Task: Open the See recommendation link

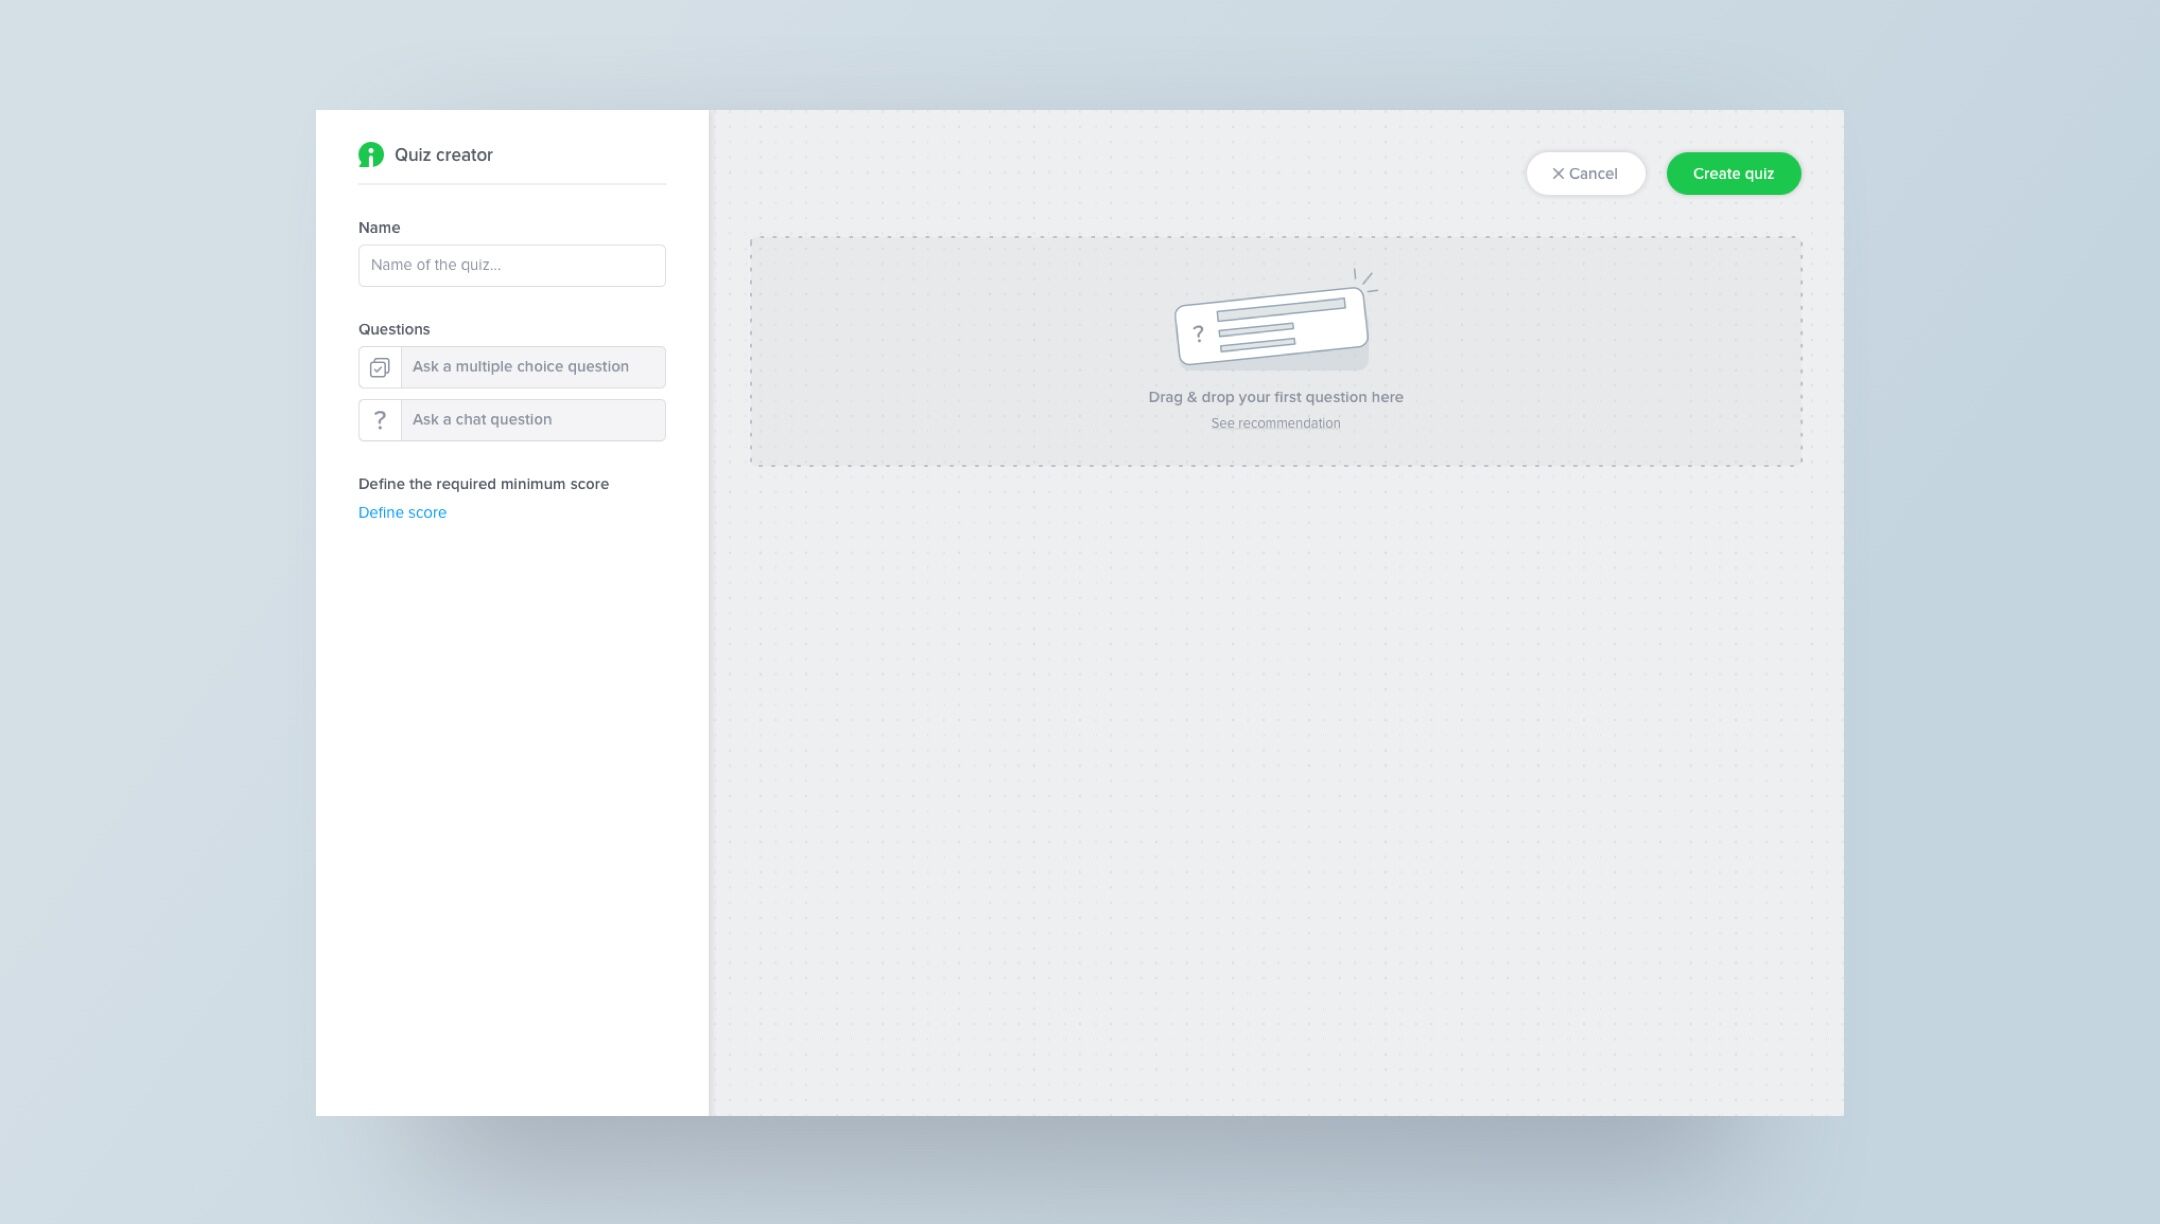Action: [1275, 424]
